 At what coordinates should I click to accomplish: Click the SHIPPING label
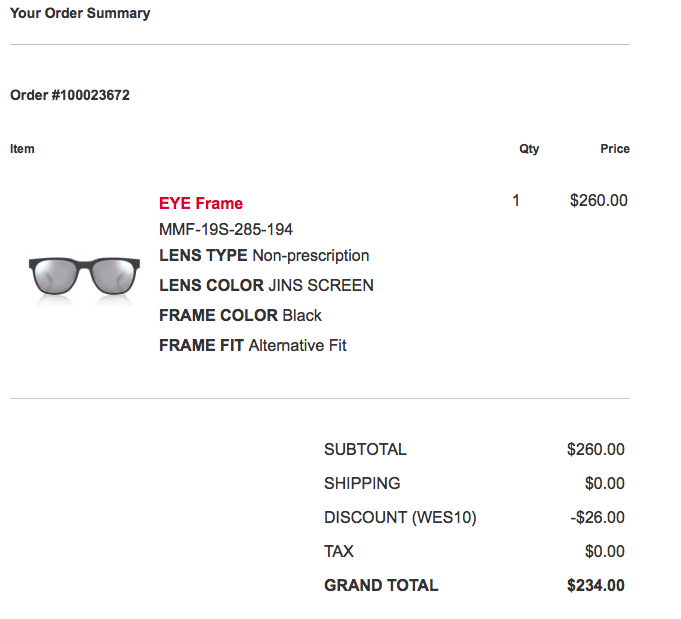pyautogui.click(x=362, y=483)
